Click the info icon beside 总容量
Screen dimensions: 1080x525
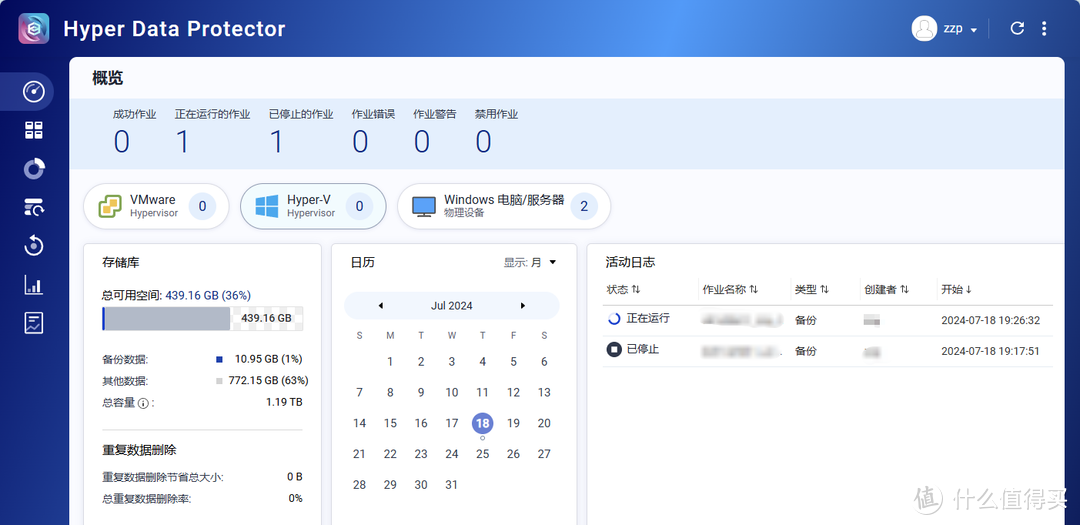(x=143, y=403)
